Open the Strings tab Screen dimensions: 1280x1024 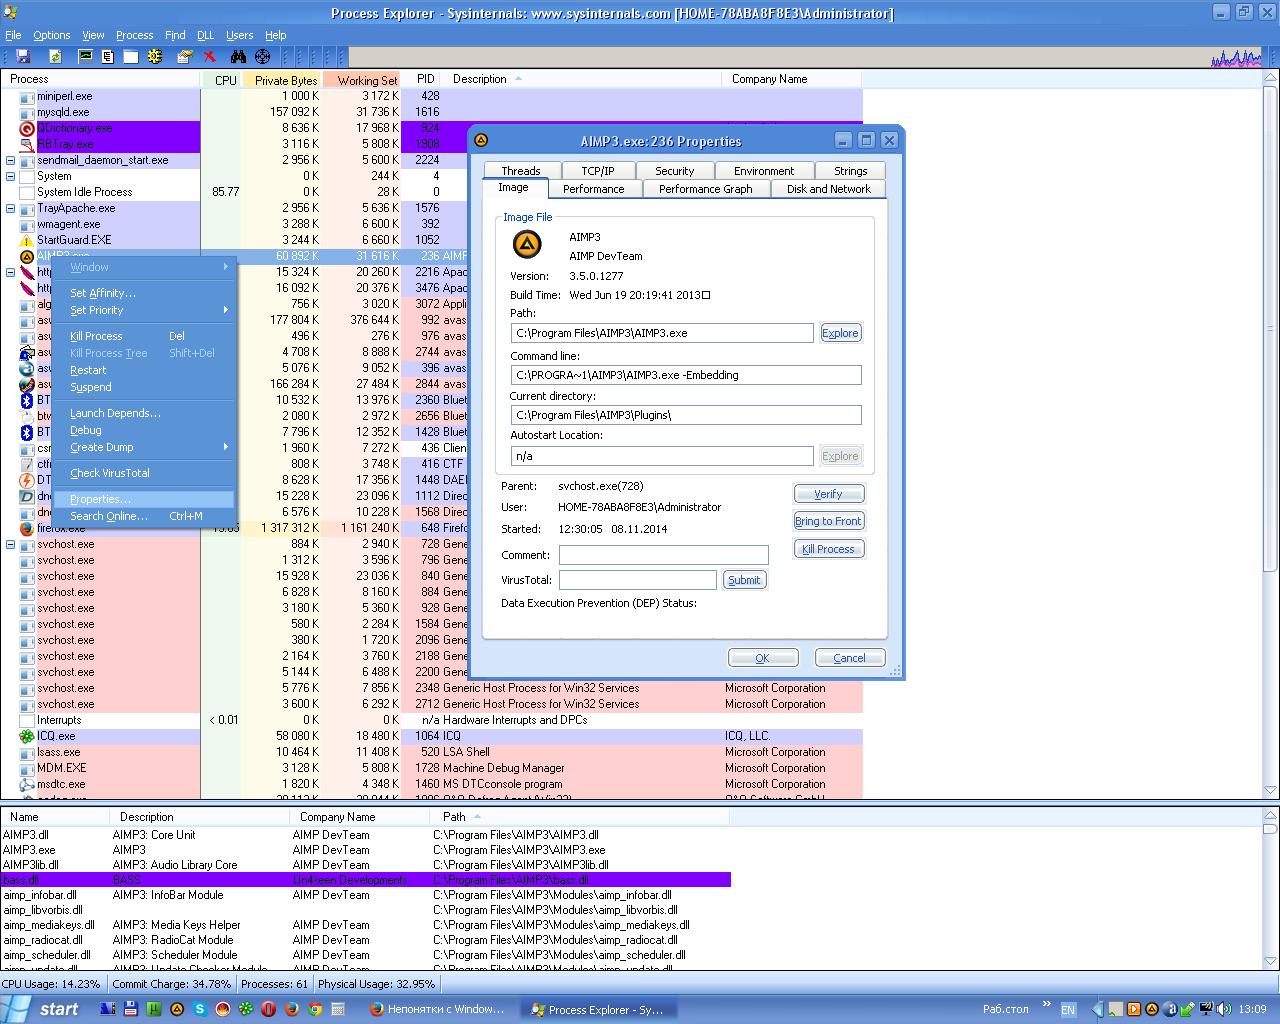pyautogui.click(x=850, y=171)
